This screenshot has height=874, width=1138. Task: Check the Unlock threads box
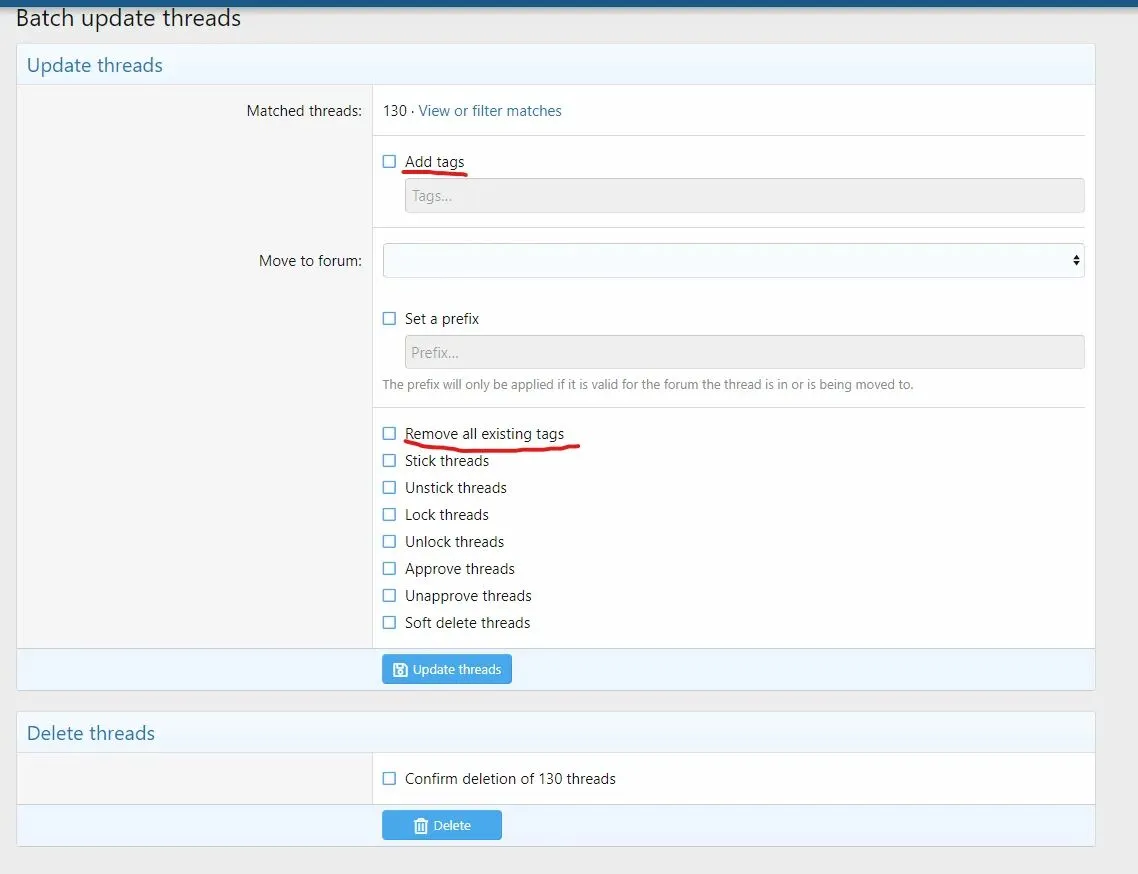coord(389,542)
